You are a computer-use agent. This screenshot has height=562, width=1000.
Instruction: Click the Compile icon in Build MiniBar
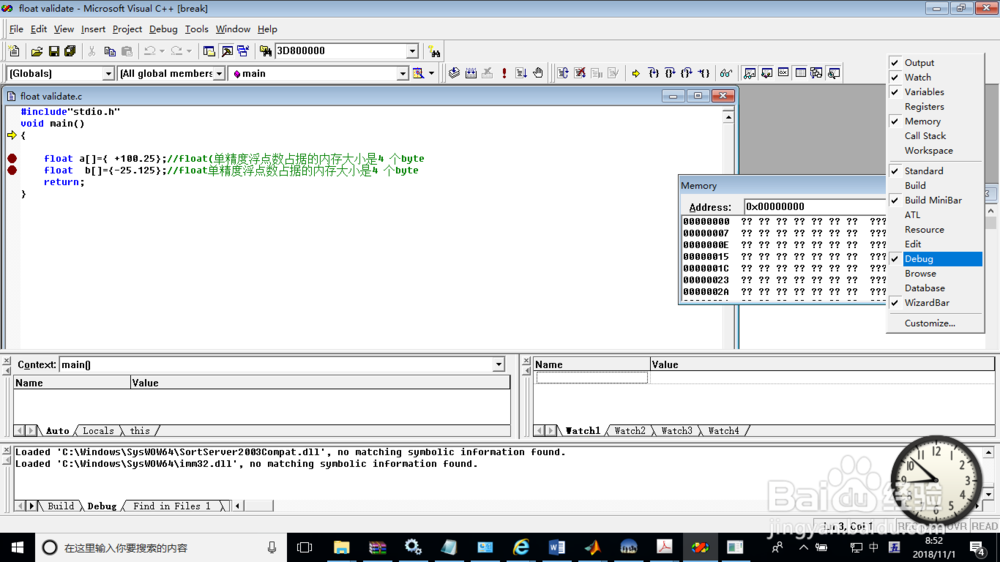coord(454,73)
